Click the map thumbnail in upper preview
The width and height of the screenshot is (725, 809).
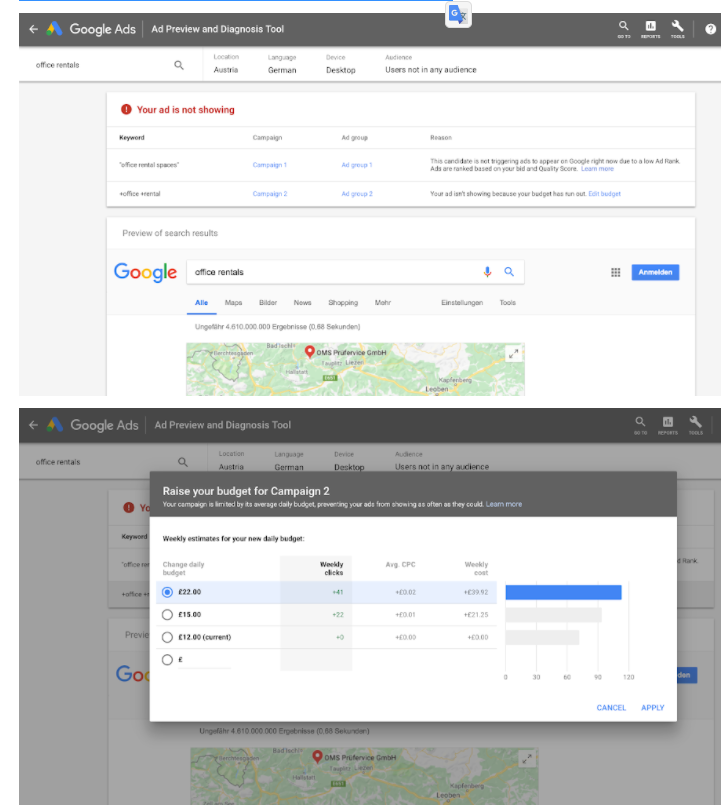[355, 369]
